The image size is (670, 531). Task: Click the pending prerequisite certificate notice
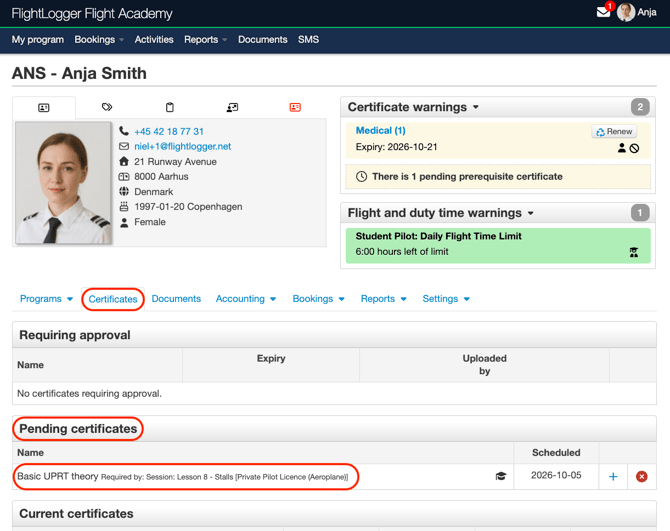point(498,176)
